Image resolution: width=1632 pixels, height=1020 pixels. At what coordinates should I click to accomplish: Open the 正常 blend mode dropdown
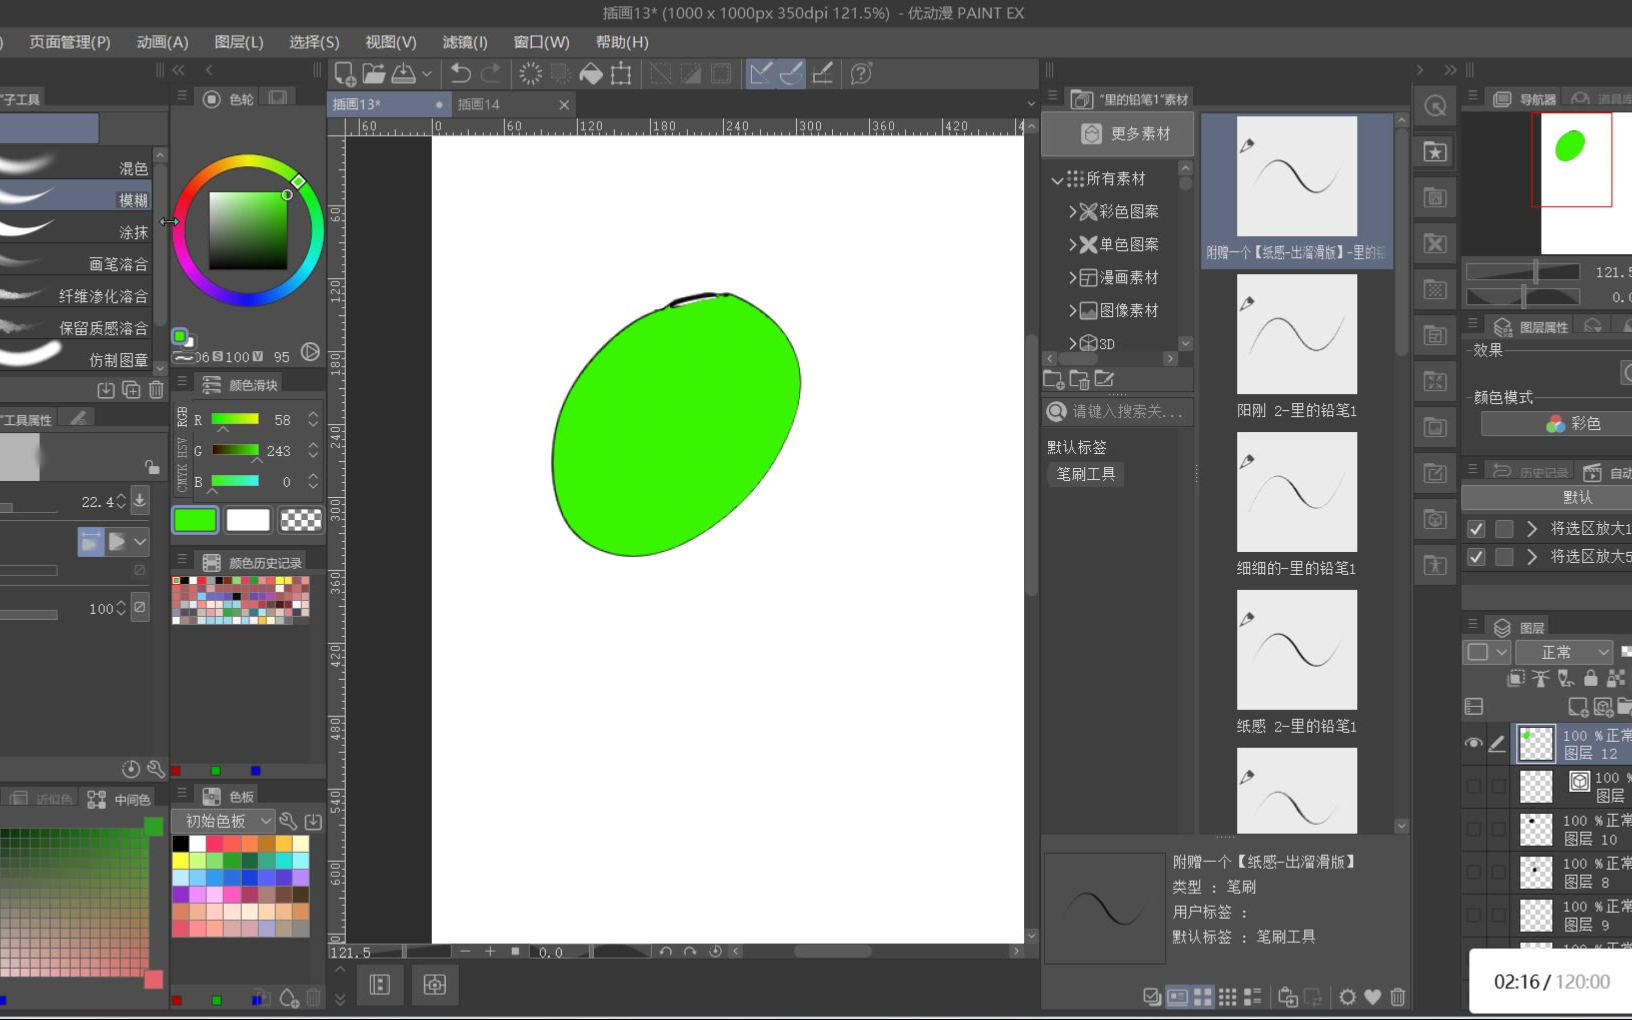pos(1564,652)
